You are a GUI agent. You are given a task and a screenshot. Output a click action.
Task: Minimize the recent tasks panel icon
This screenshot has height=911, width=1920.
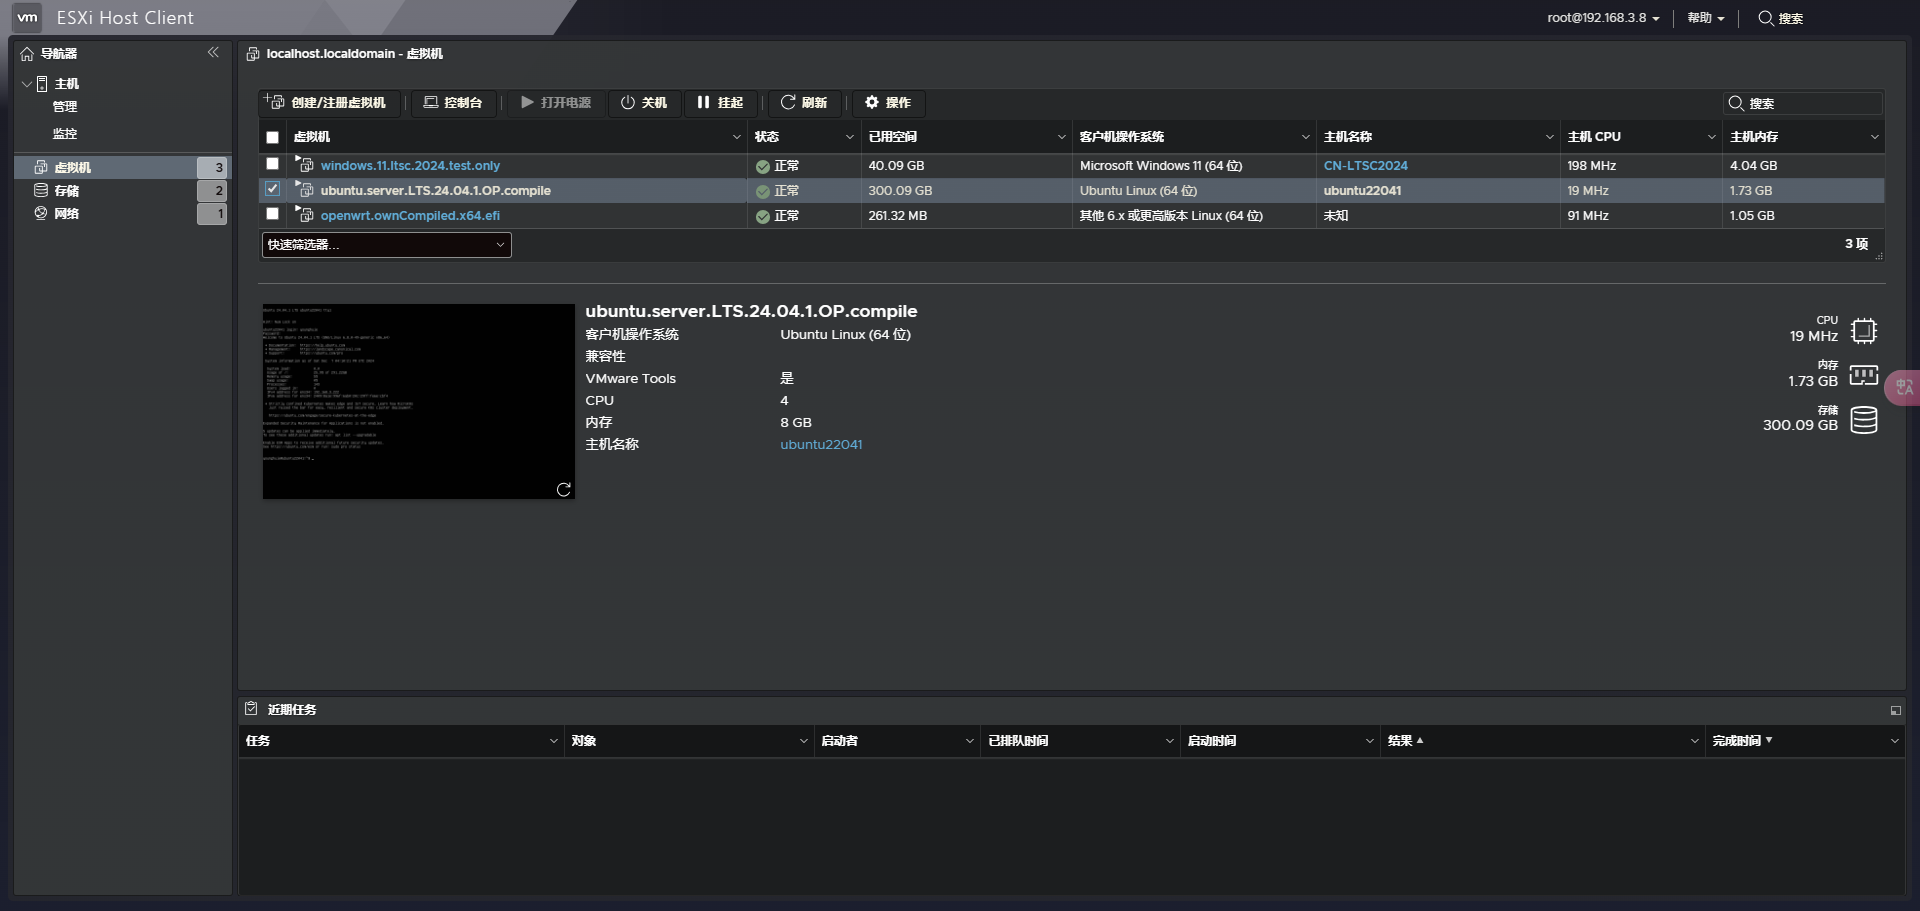1895,710
